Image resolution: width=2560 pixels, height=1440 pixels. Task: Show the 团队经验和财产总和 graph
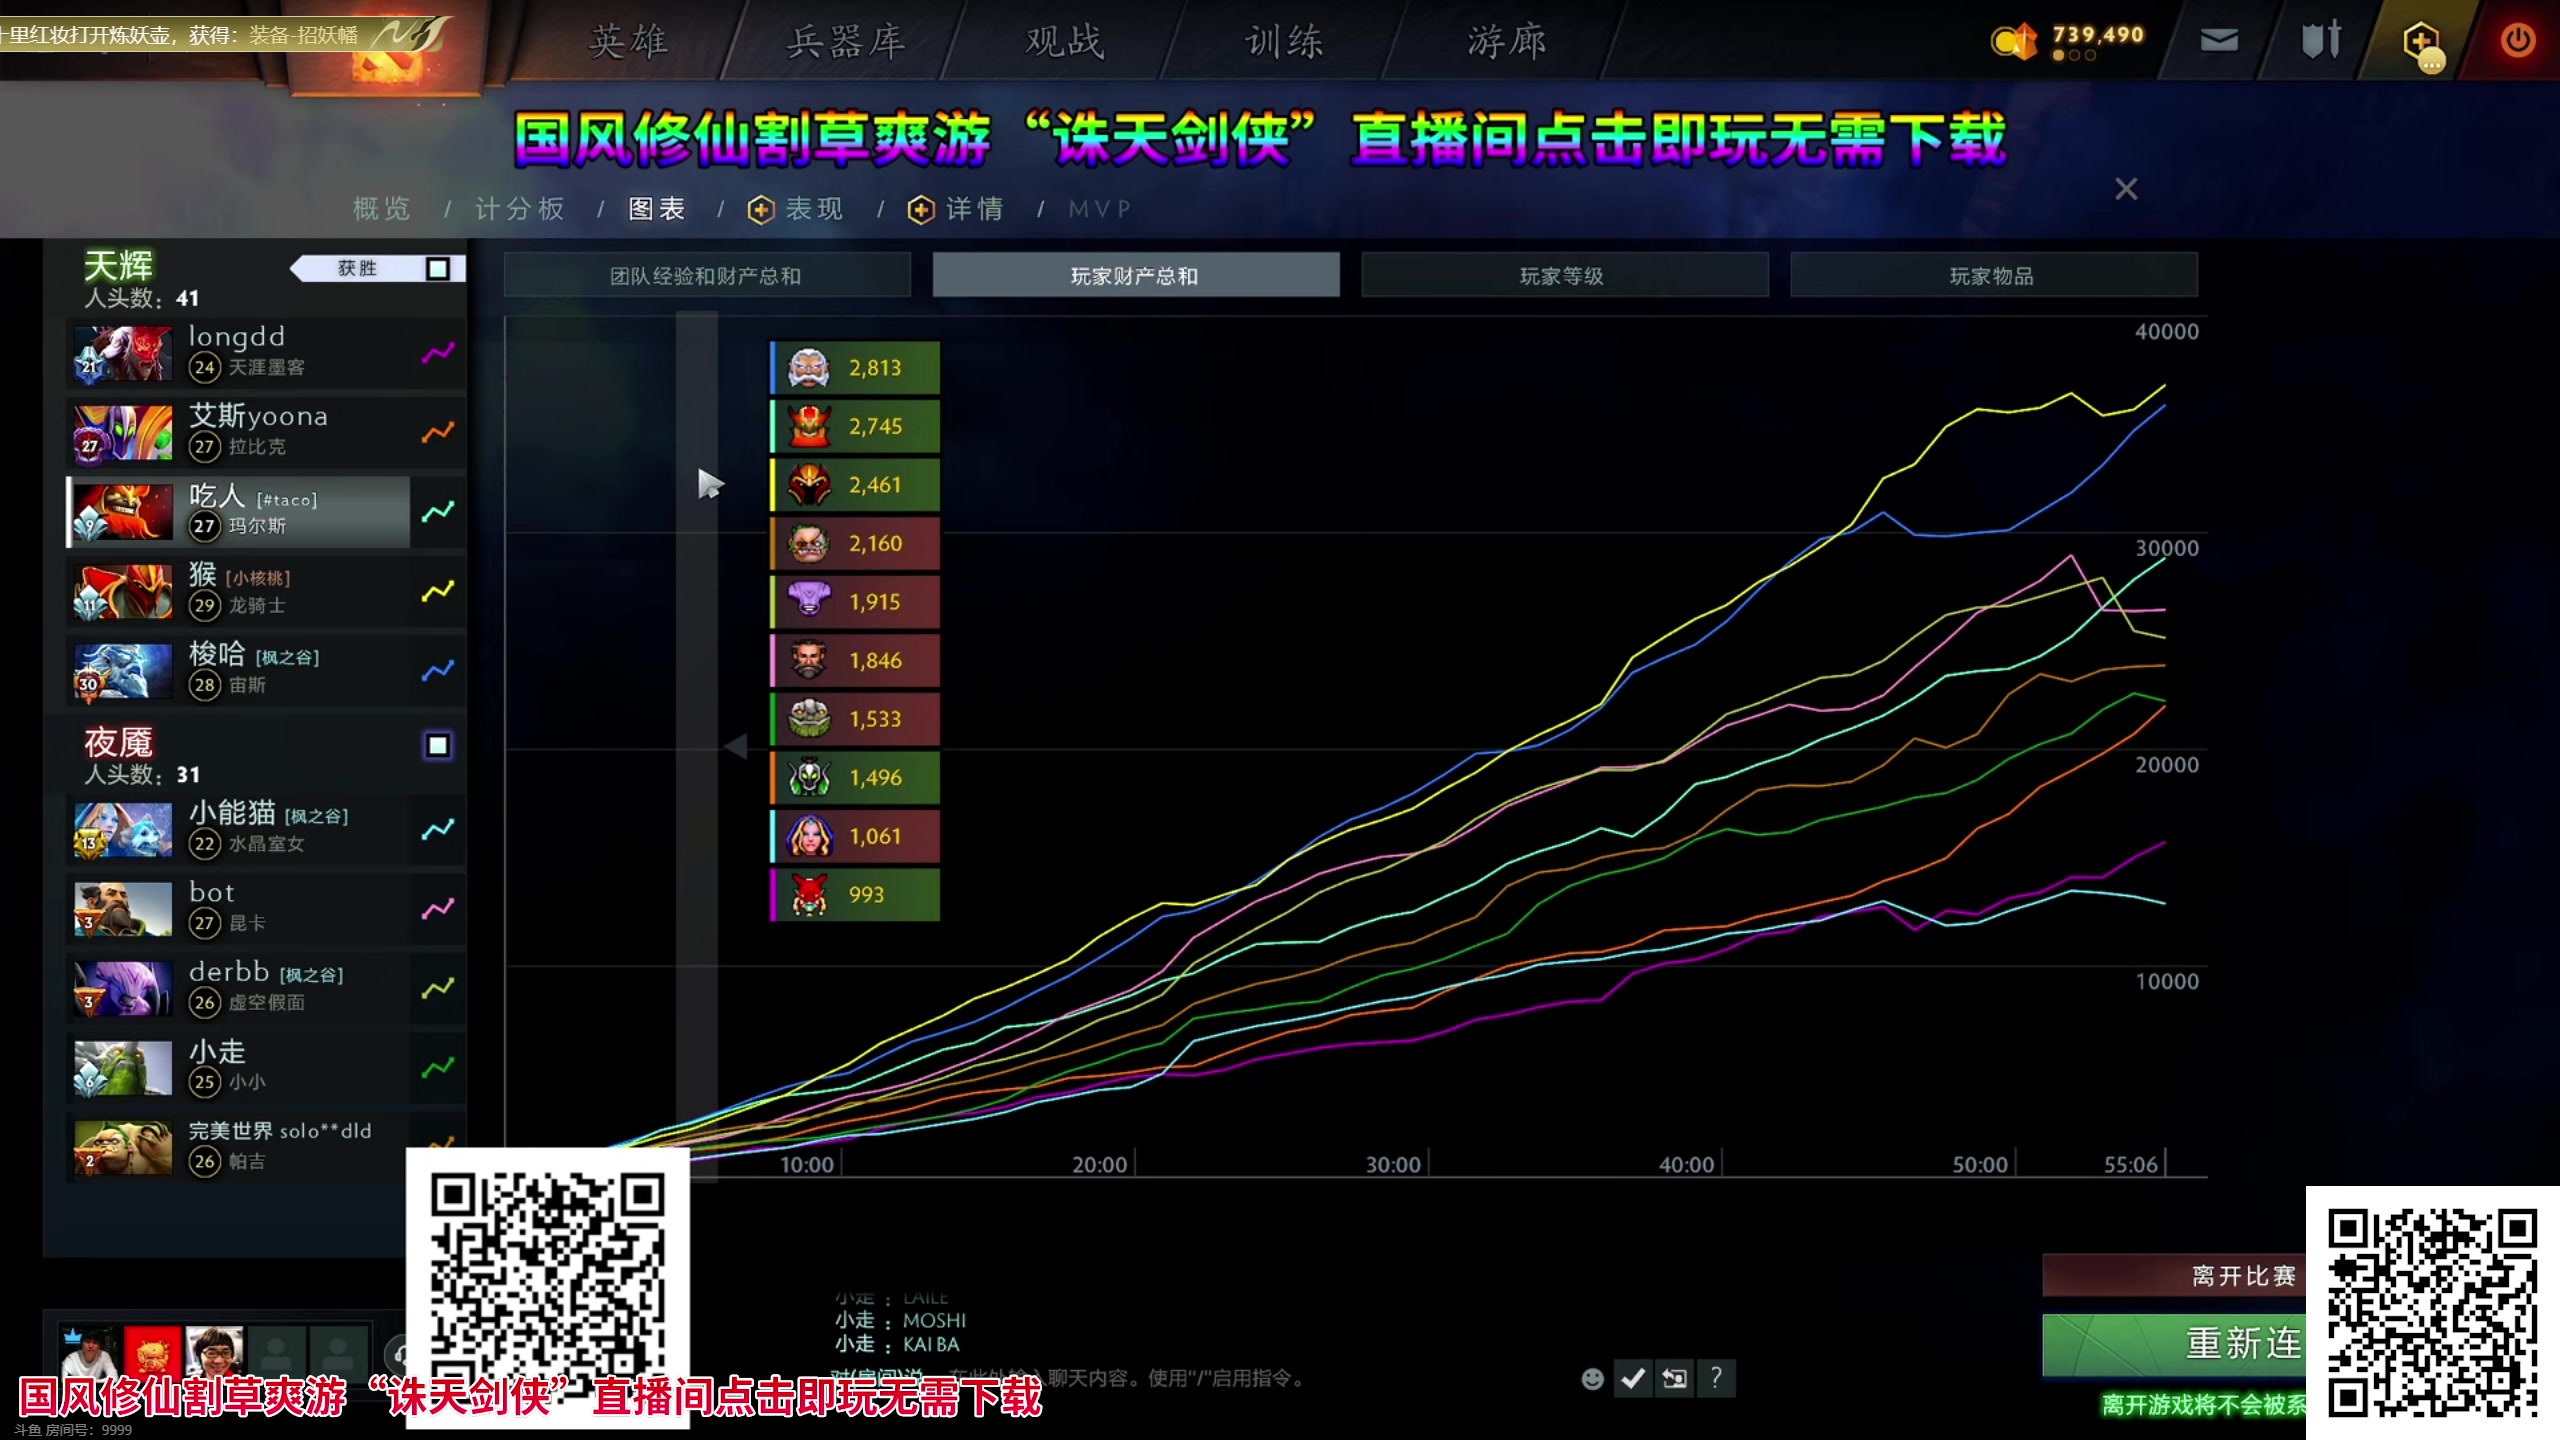point(707,275)
